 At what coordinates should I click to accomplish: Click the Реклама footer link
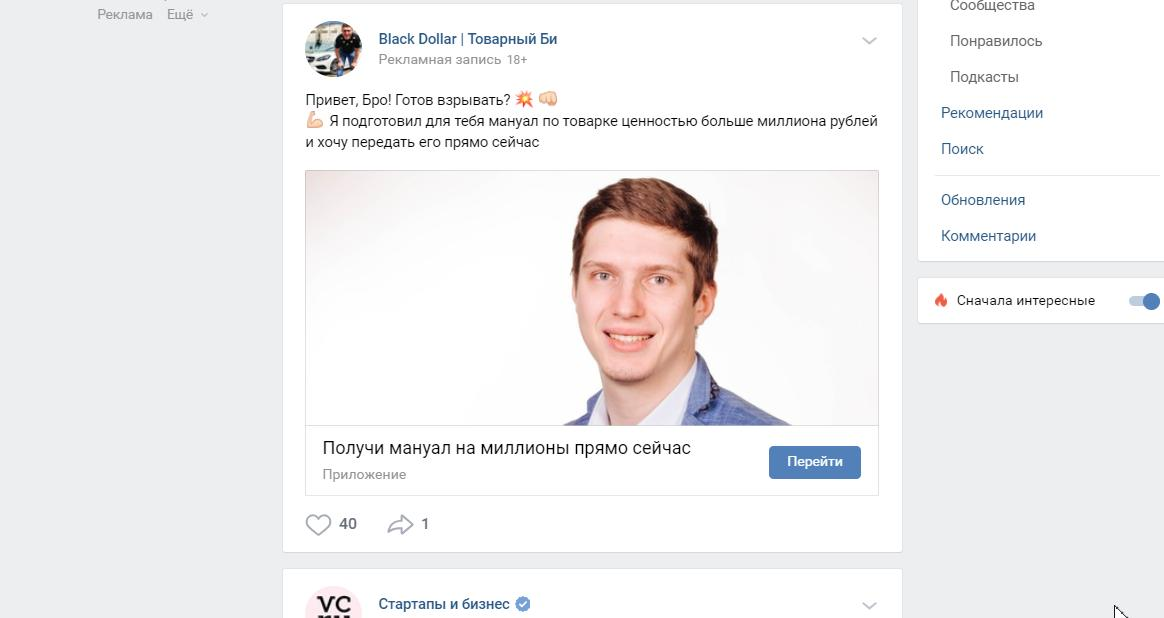[125, 14]
